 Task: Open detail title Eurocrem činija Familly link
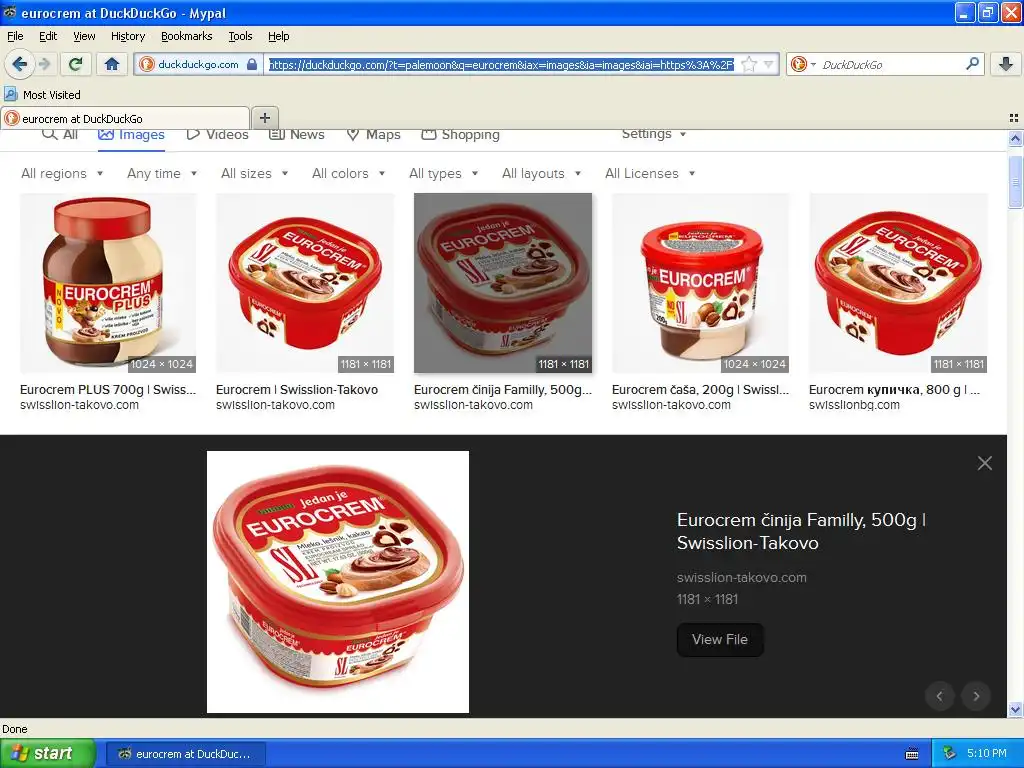pos(801,532)
